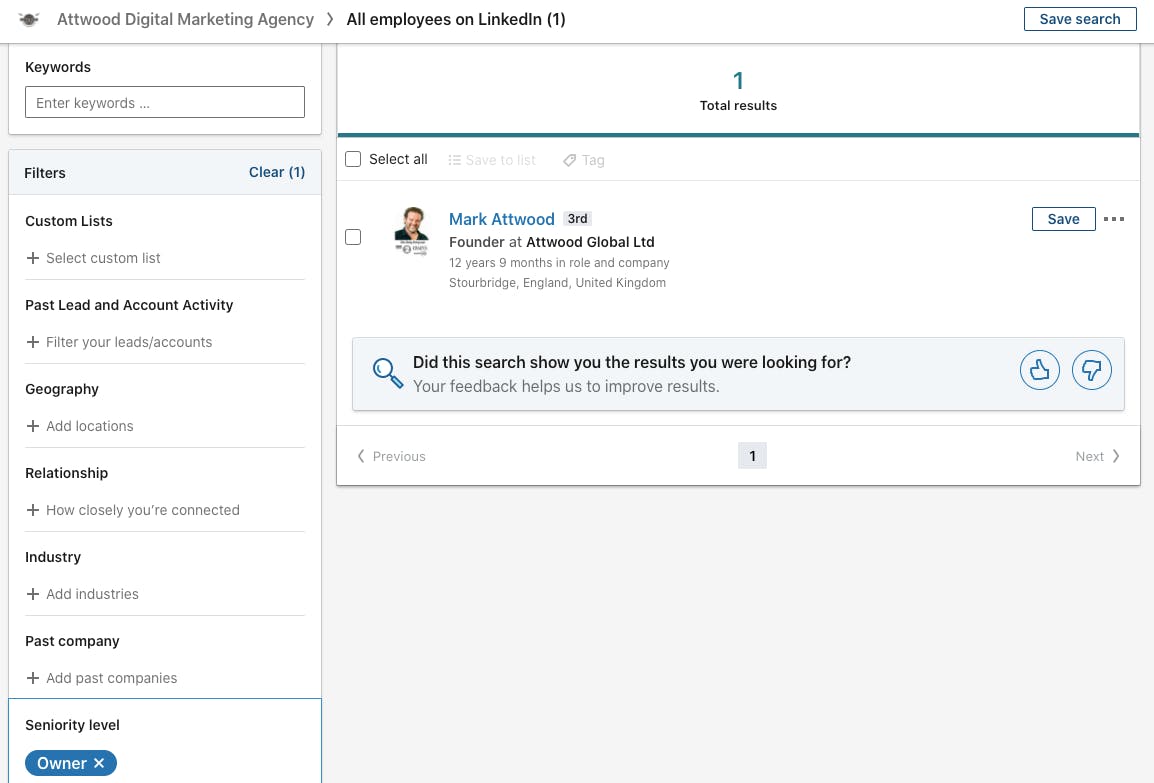Viewport: 1154px width, 783px height.
Task: Click into the Enter keywords field
Action: [165, 102]
